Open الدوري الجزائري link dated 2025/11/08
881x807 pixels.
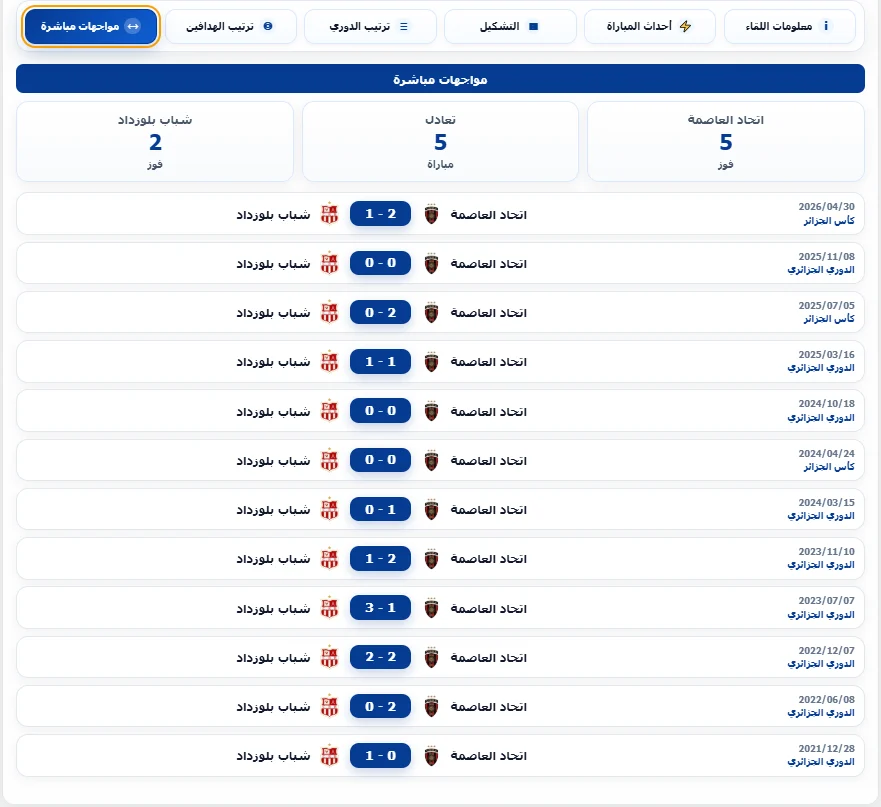[821, 270]
